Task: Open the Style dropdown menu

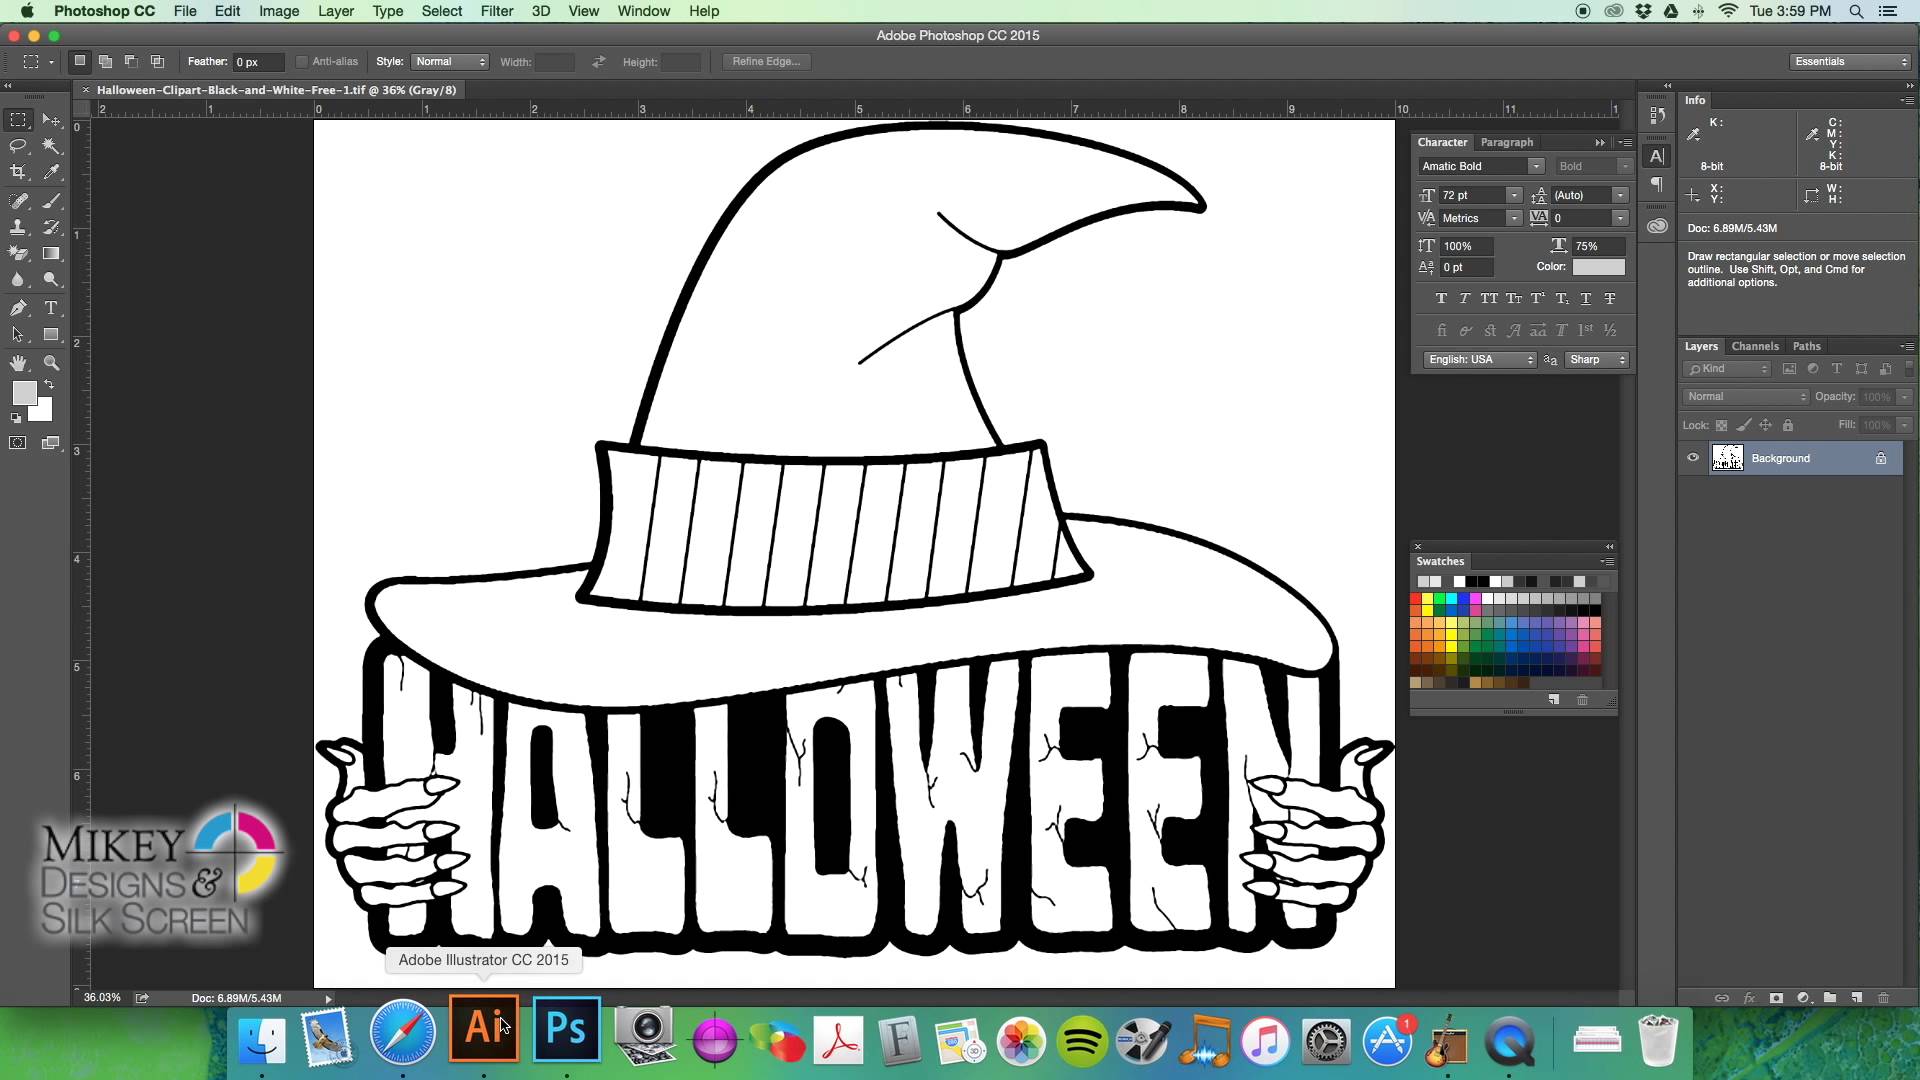Action: tap(450, 61)
